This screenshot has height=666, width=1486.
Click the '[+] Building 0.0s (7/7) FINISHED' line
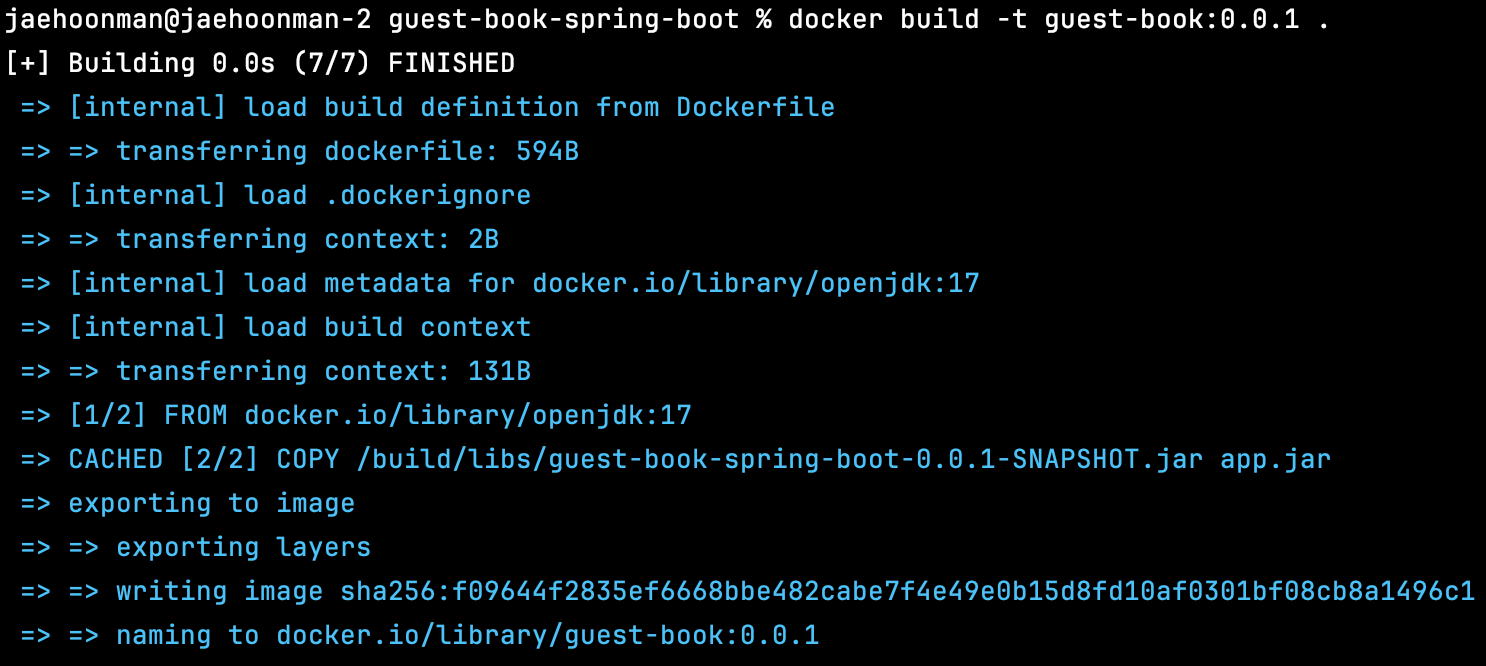pyautogui.click(x=260, y=63)
